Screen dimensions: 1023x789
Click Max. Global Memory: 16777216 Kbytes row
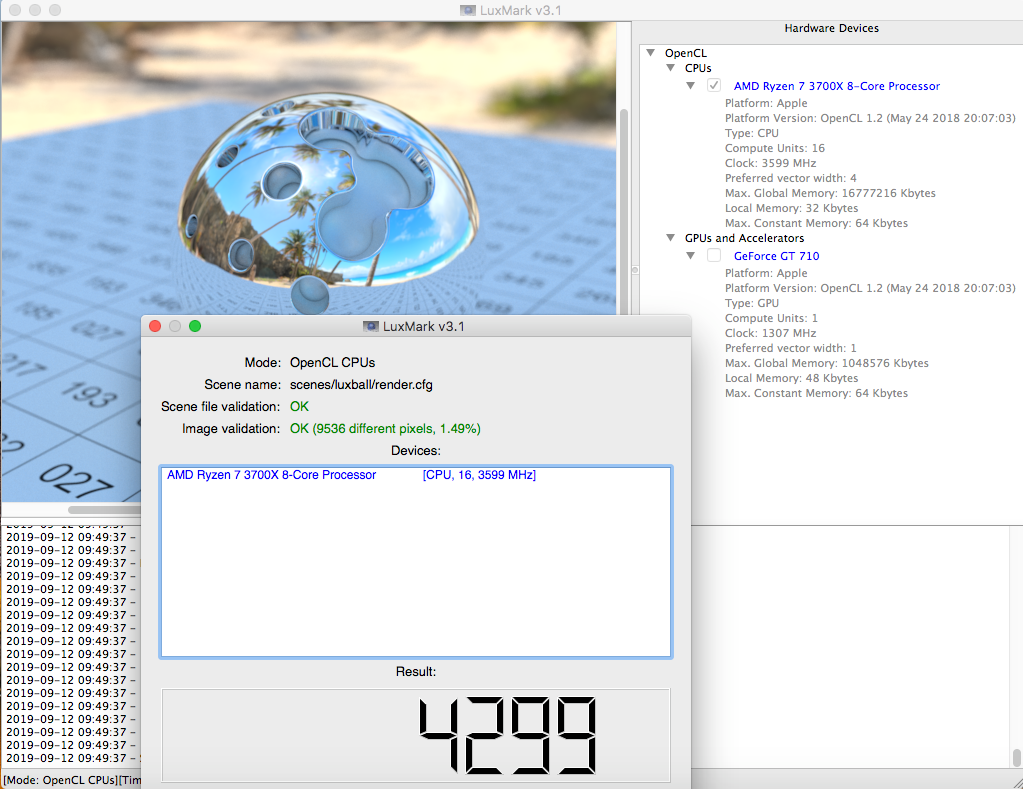click(830, 193)
